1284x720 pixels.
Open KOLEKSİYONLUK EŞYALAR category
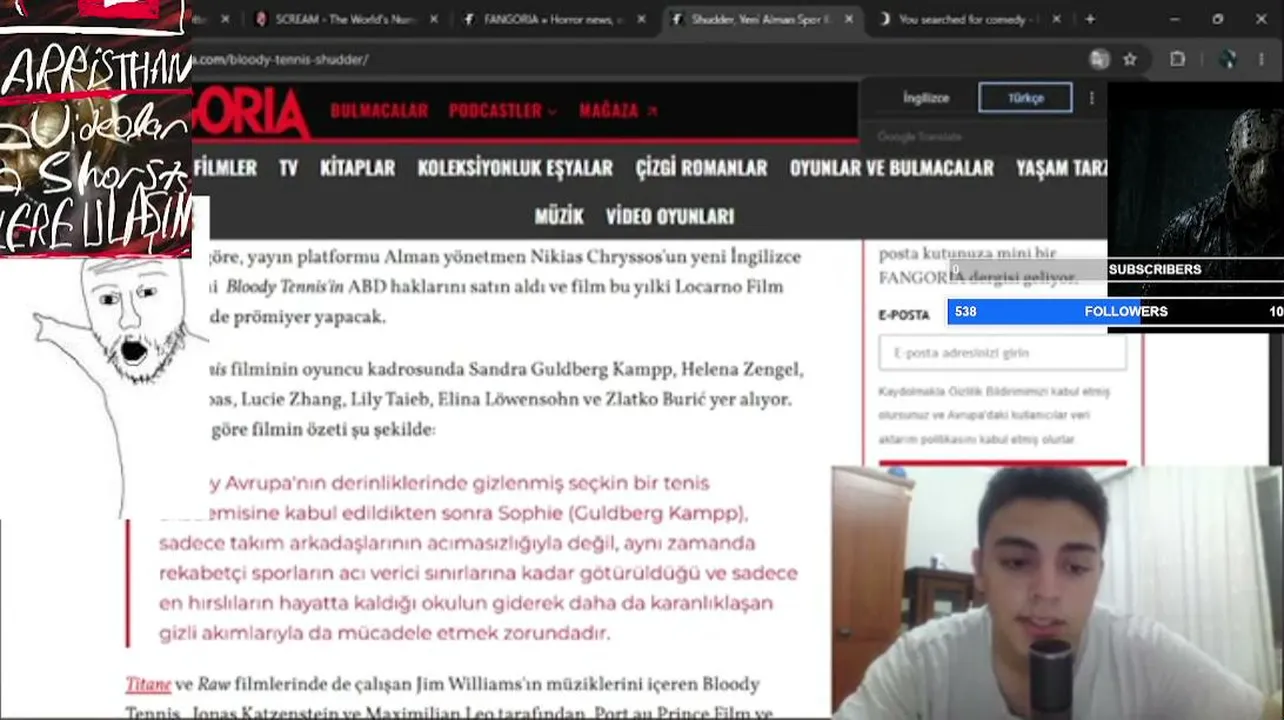point(515,168)
